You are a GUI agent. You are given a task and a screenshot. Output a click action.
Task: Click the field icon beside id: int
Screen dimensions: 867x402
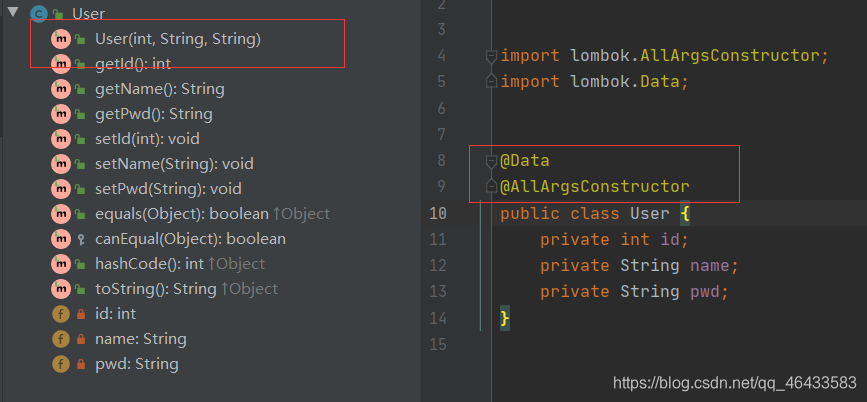pos(61,314)
